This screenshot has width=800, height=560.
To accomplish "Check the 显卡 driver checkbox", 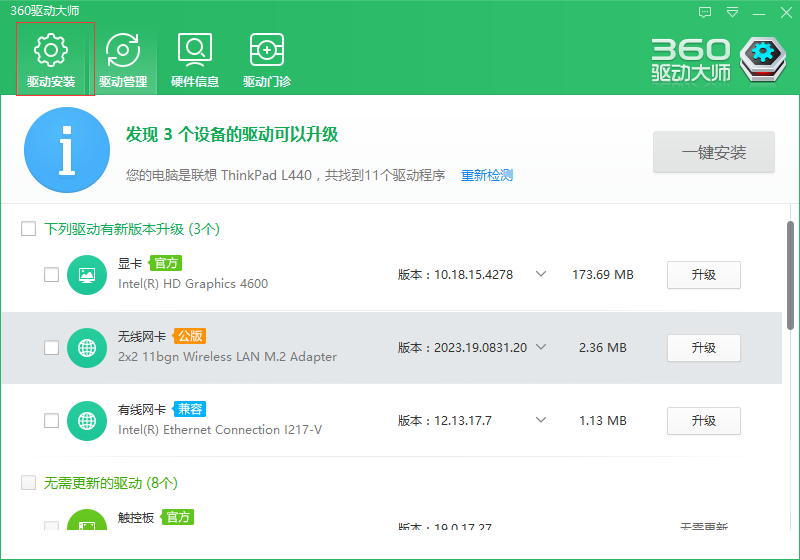I will click(x=52, y=274).
